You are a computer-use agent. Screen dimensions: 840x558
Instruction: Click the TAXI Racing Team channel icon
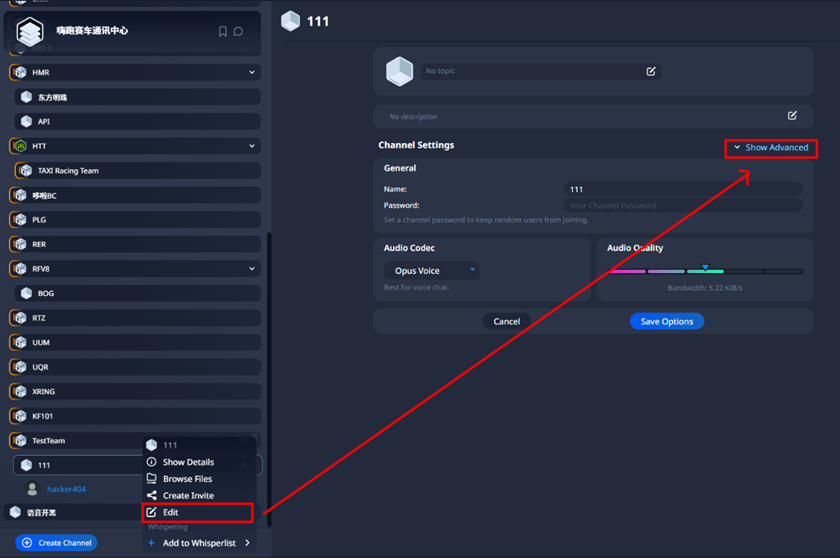tap(25, 171)
